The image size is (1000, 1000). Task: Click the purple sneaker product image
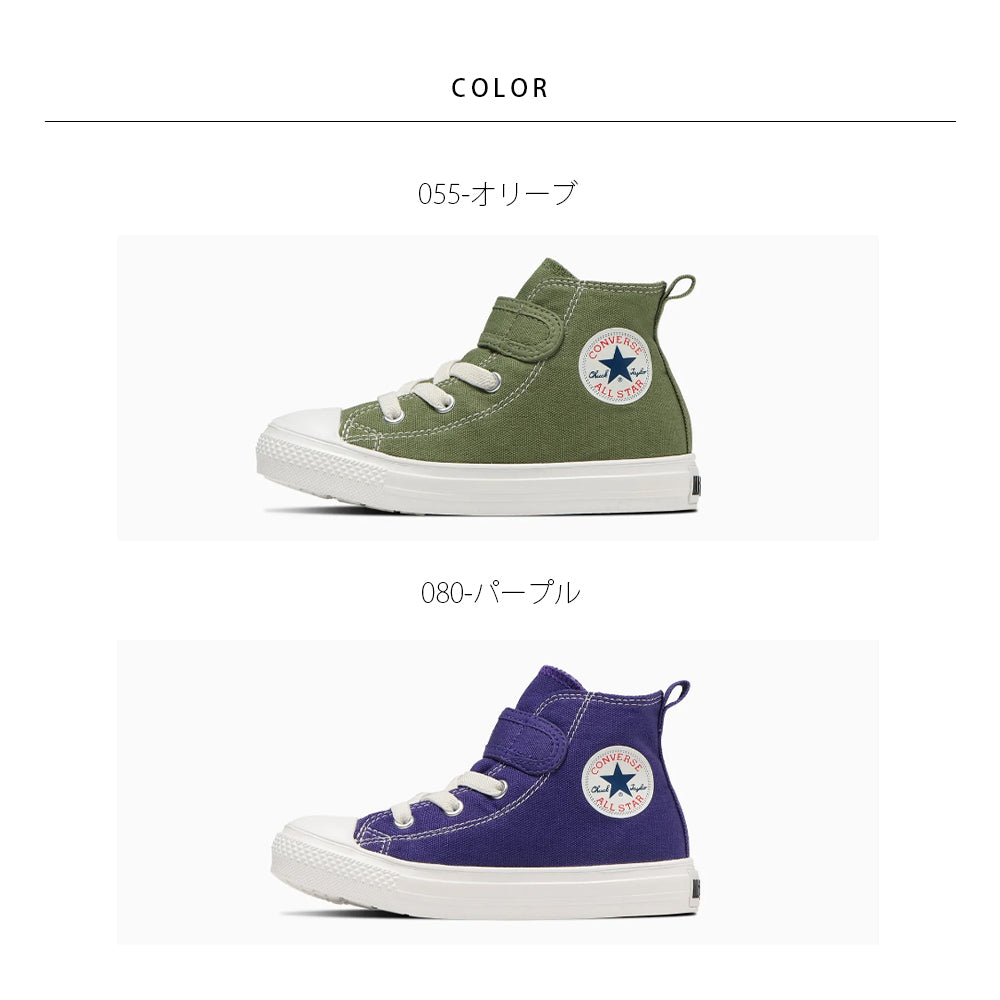click(x=497, y=792)
